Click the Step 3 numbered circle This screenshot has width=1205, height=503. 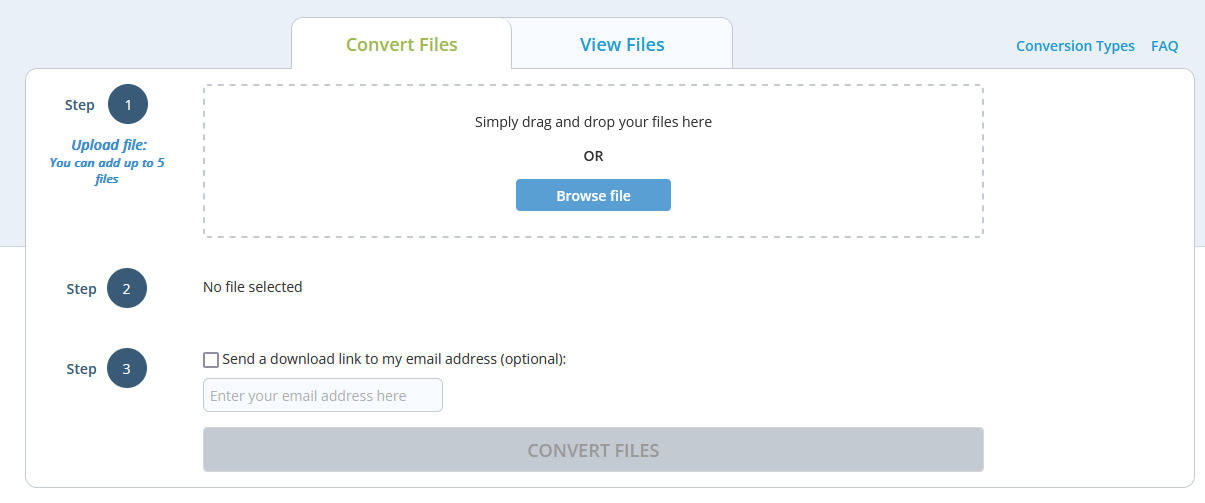click(127, 369)
